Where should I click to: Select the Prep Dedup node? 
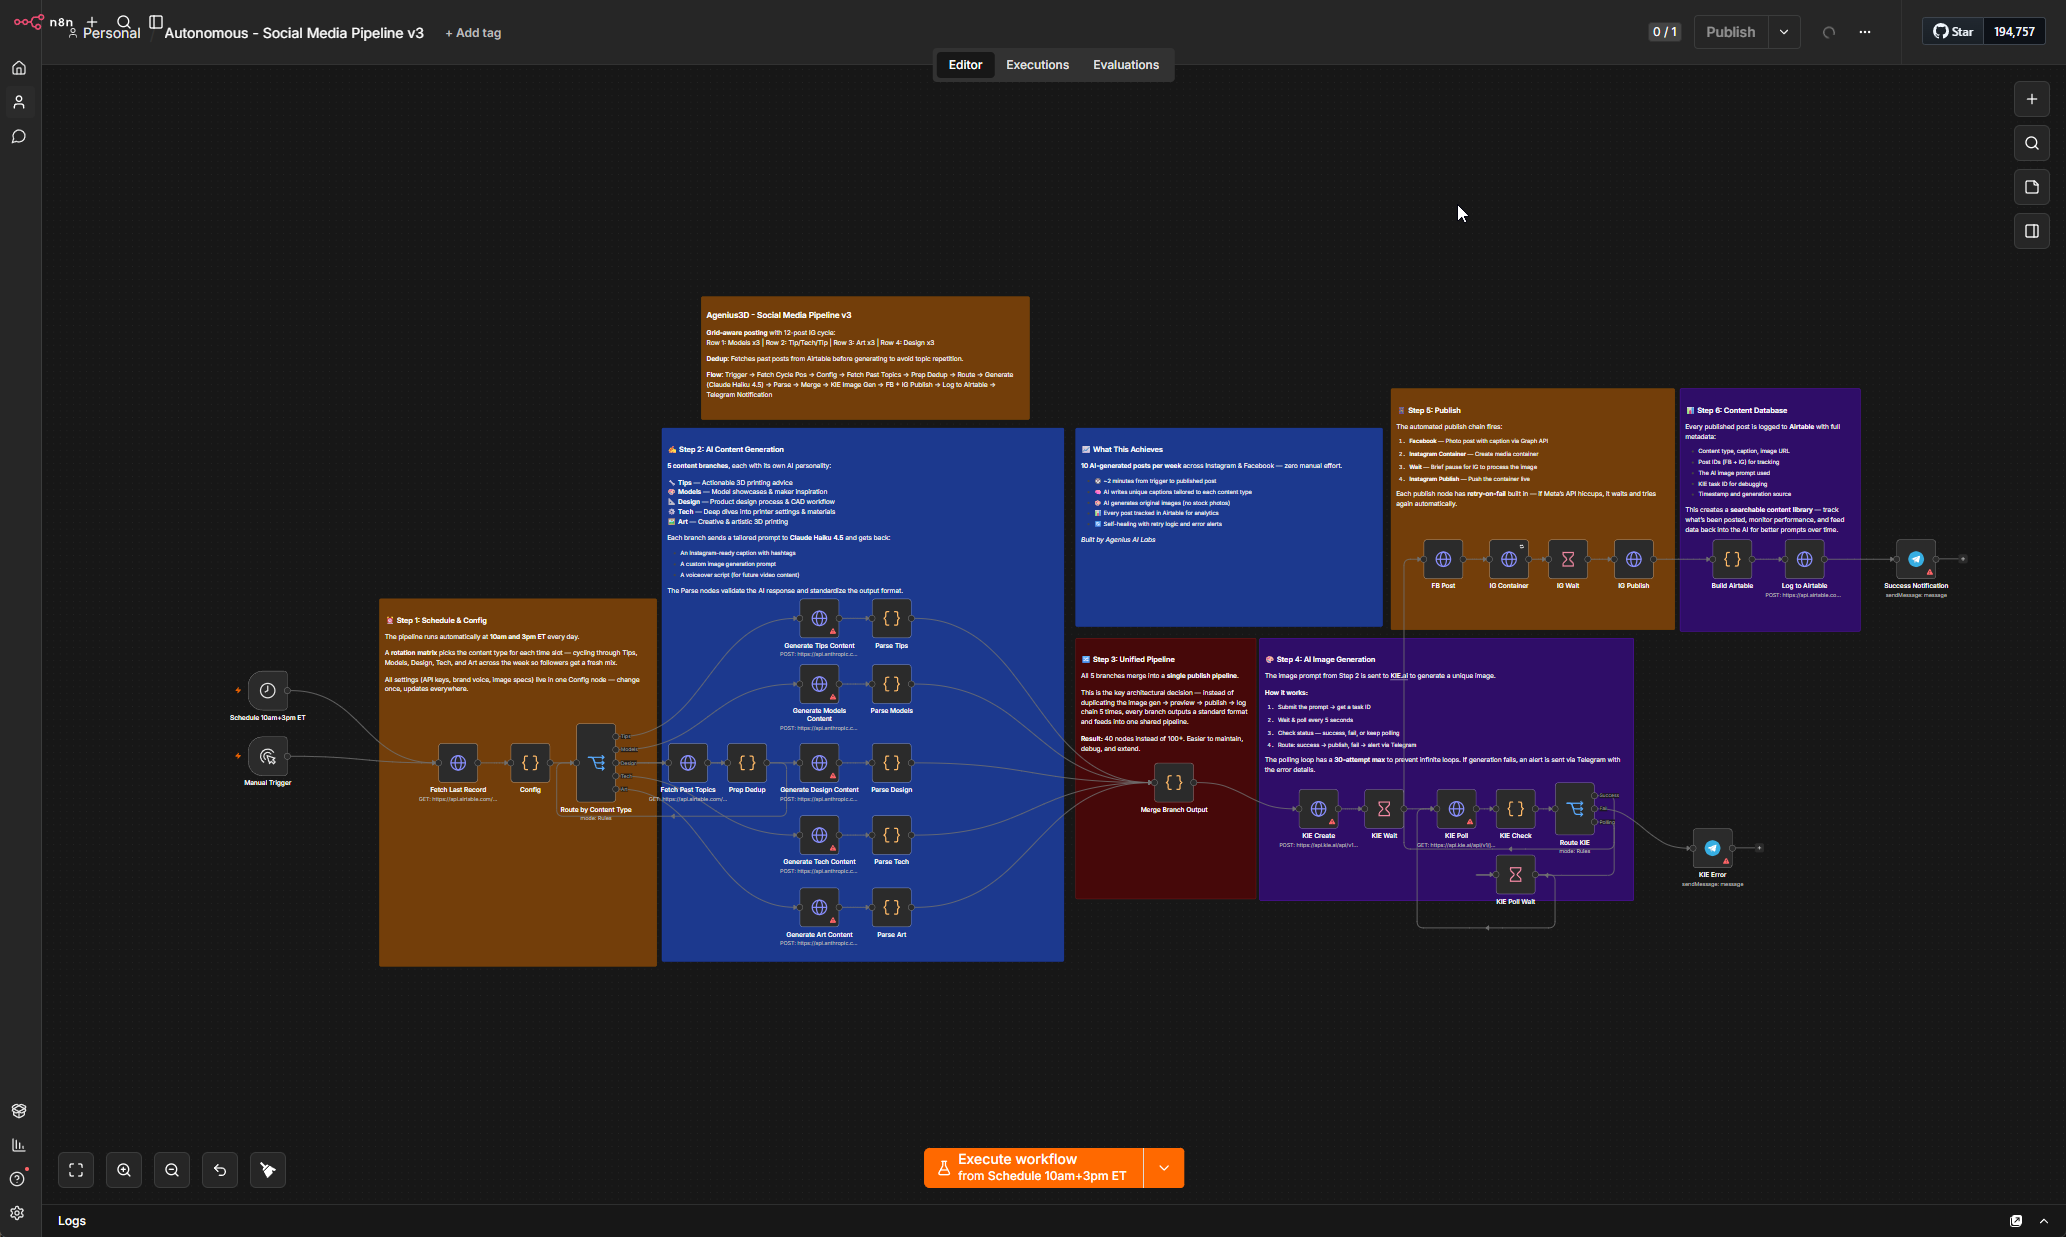coord(747,763)
